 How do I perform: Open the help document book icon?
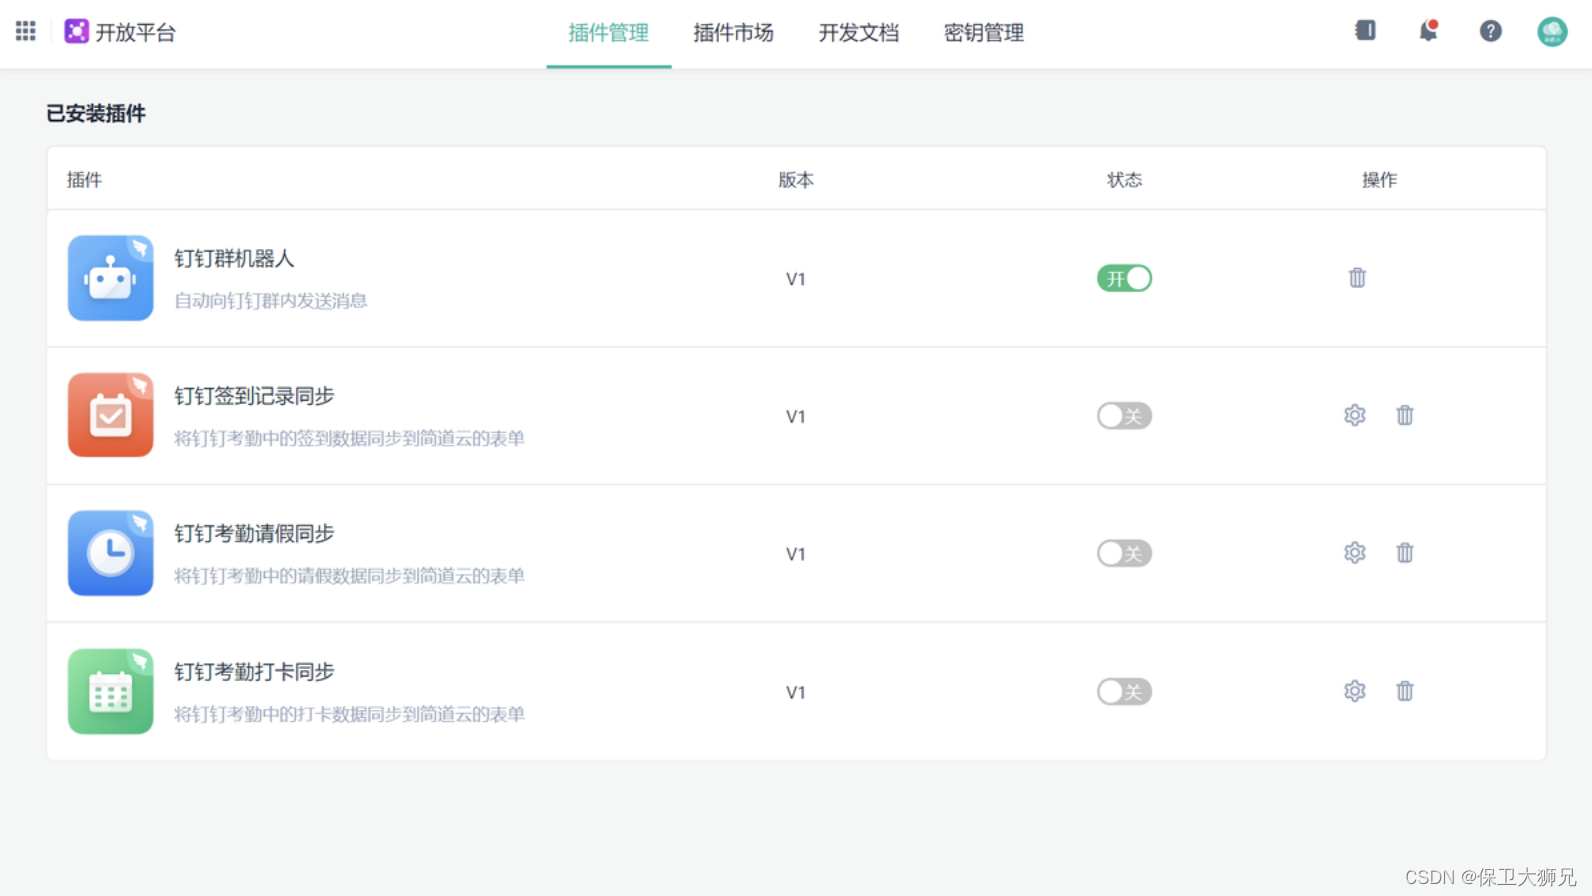click(x=1365, y=30)
